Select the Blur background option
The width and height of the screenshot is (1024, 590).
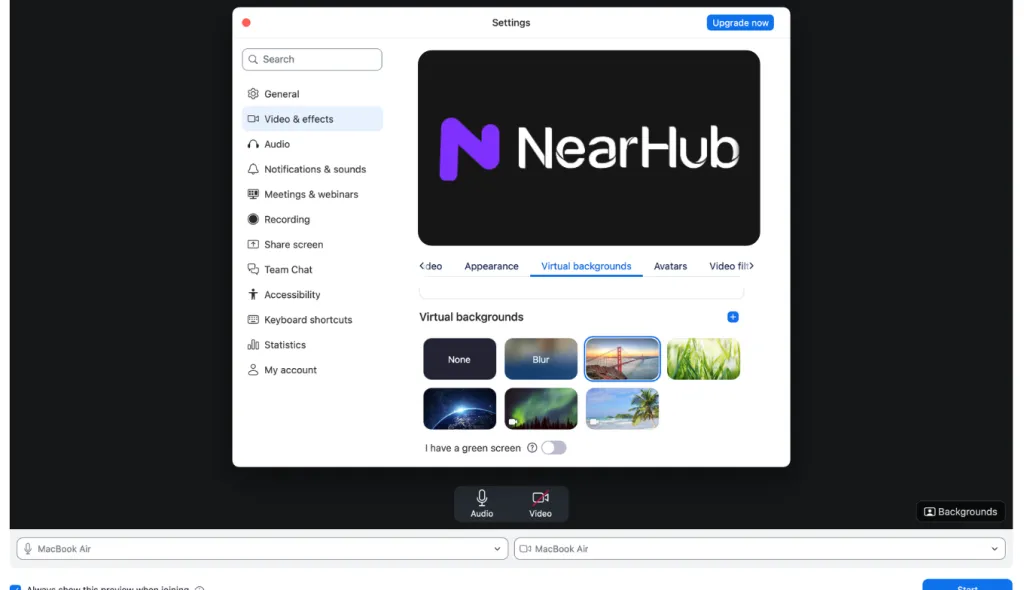pos(541,359)
